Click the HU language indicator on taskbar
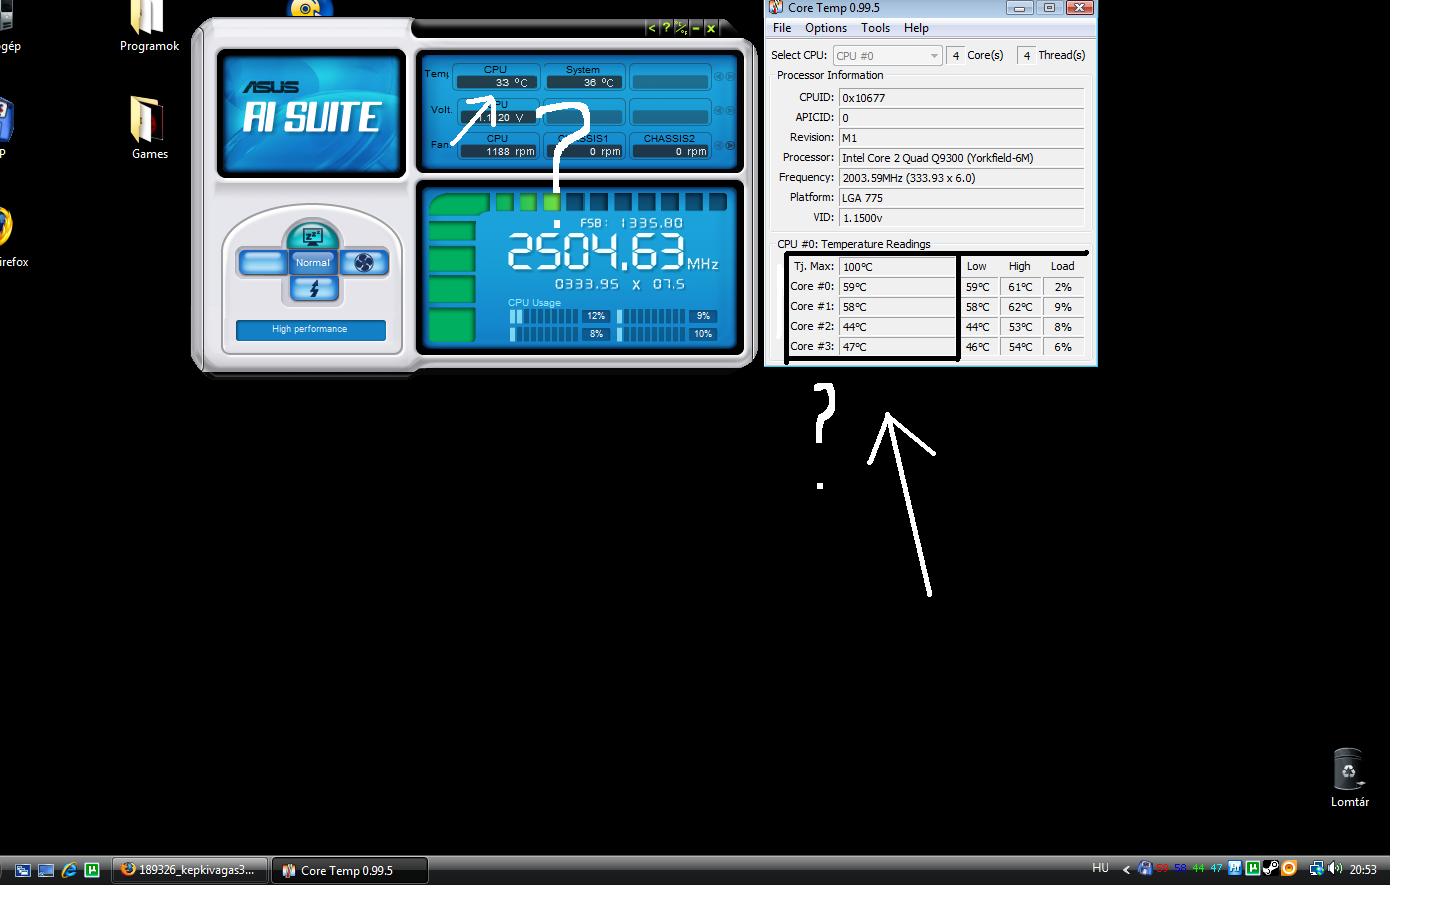The width and height of the screenshot is (1440, 900). (1100, 869)
